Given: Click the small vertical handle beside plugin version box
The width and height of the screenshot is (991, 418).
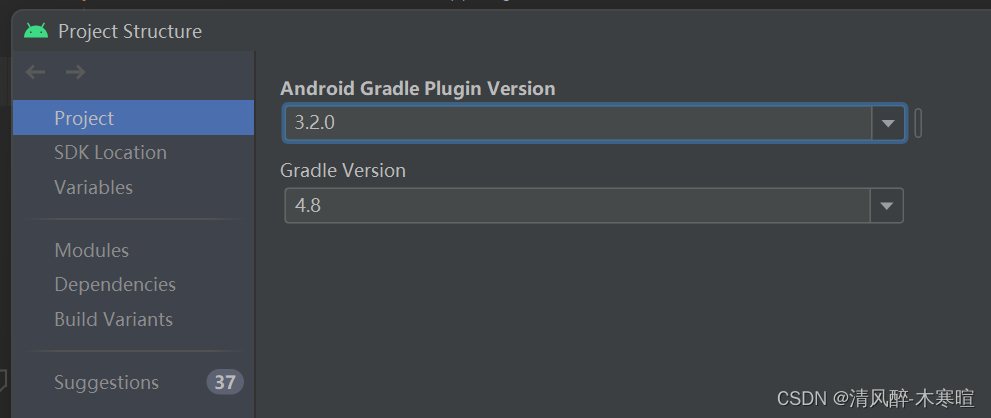Looking at the screenshot, I should coord(918,123).
